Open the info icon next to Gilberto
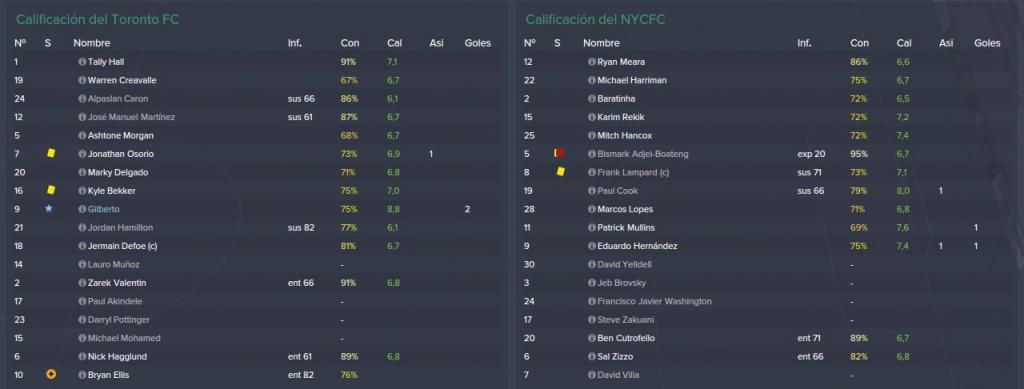The height and width of the screenshot is (389, 1024). [82, 210]
